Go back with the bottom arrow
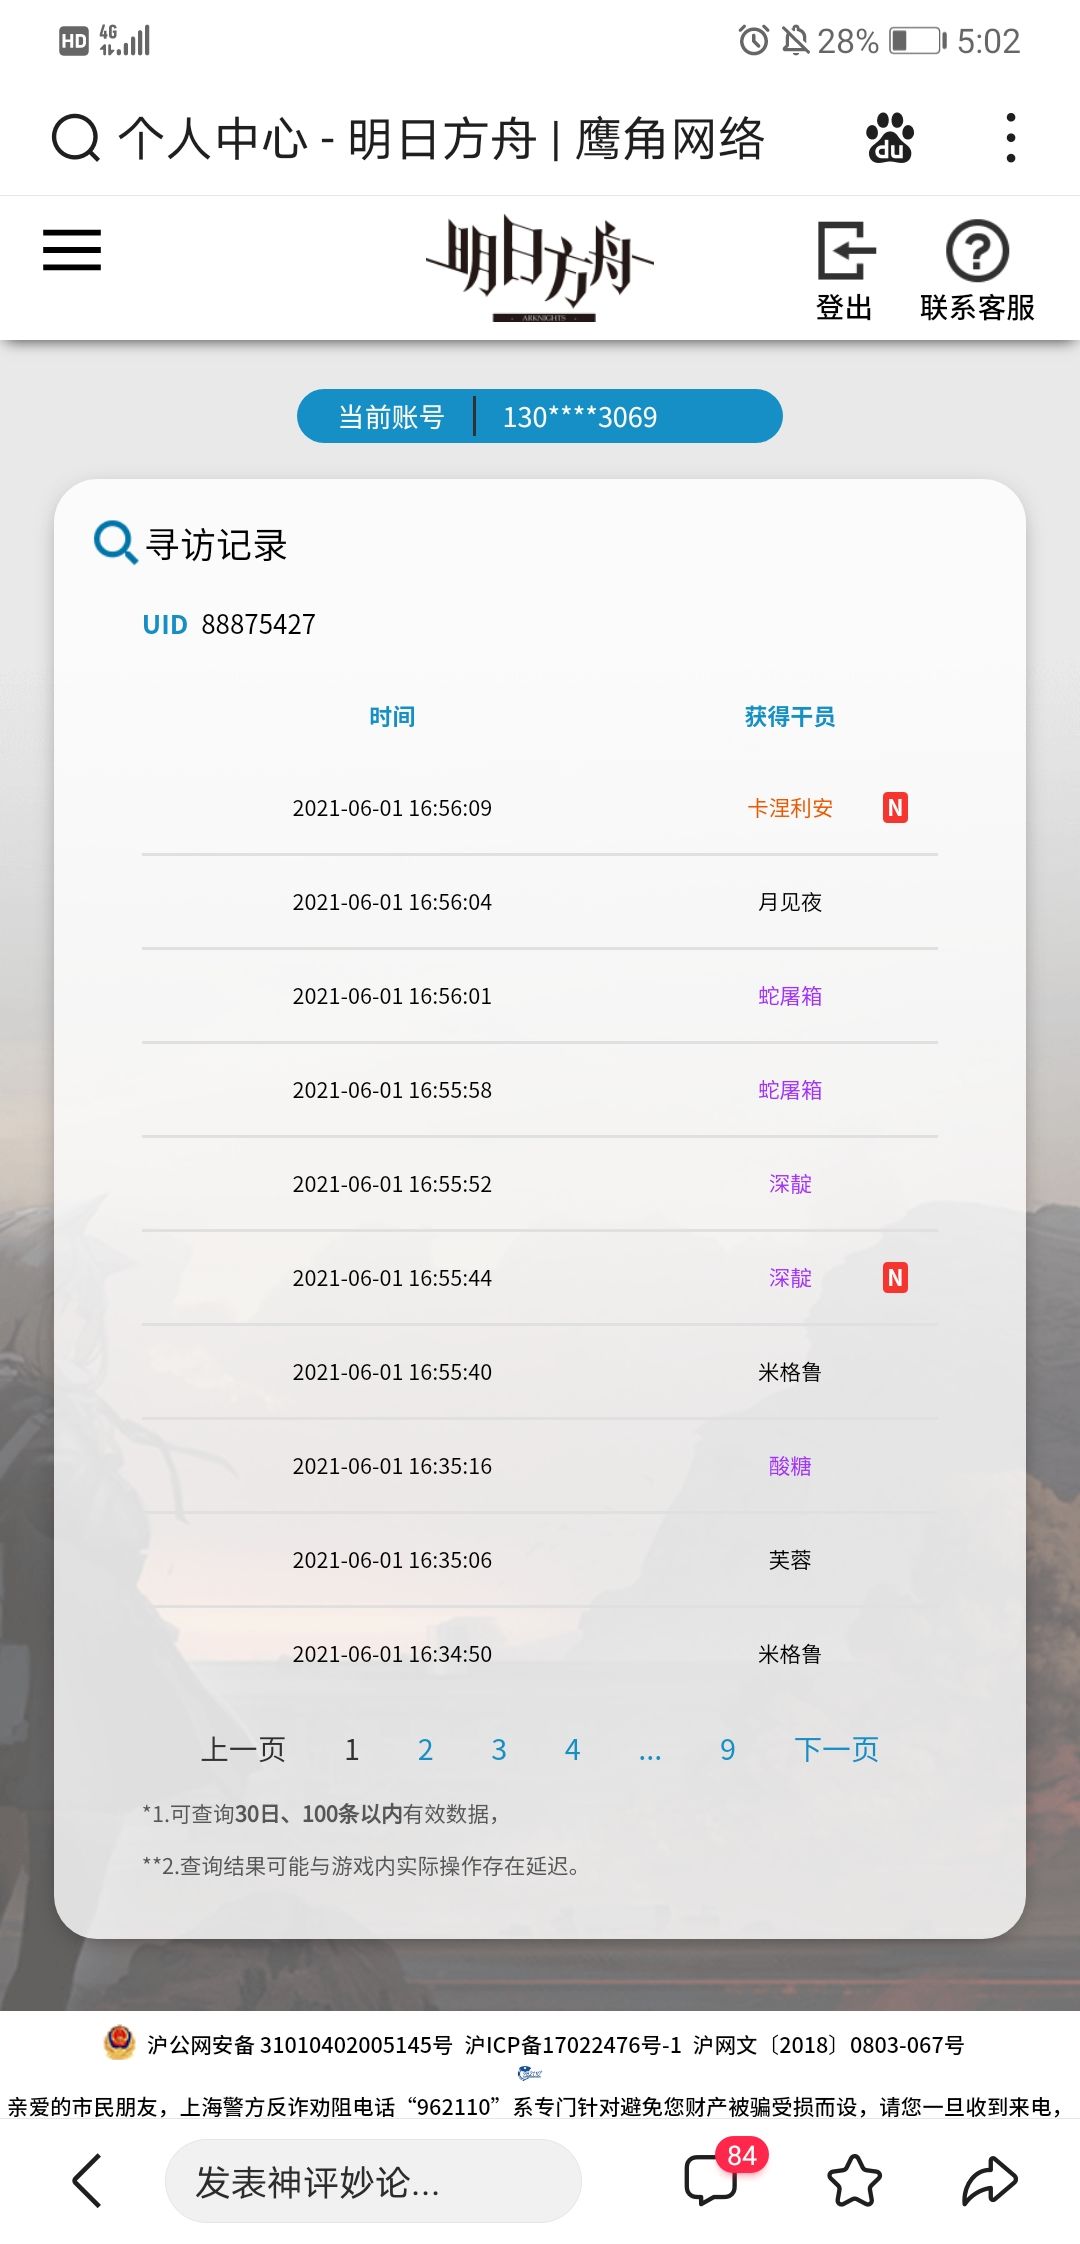The image size is (1080, 2244). click(x=88, y=2181)
